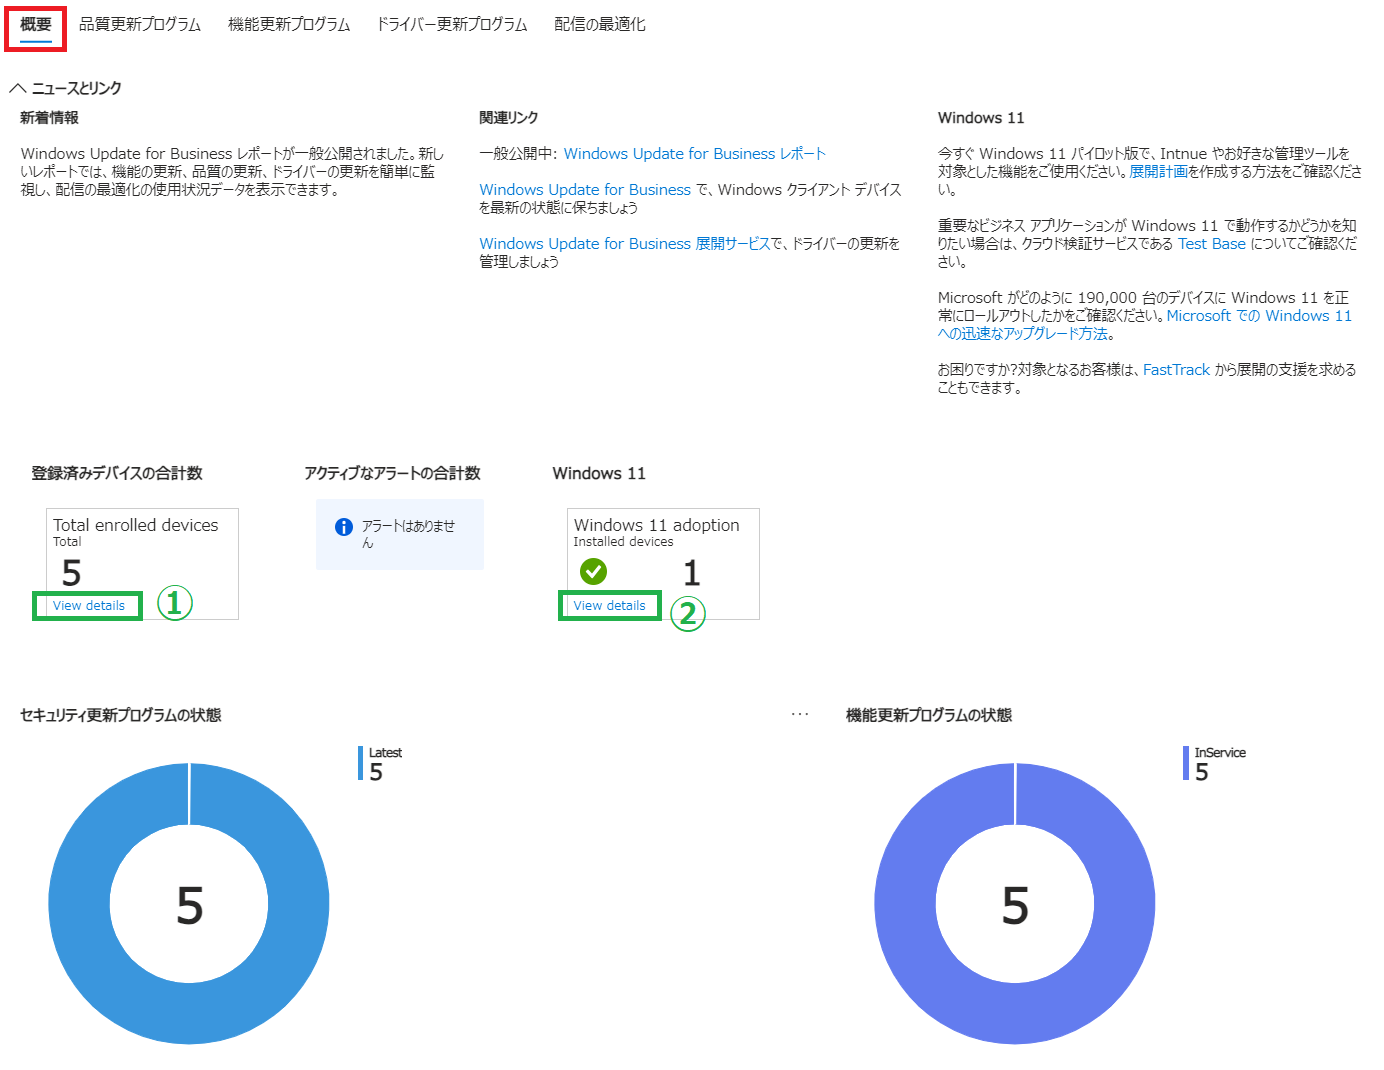Open the 機能更新プログラム tab
Viewport: 1384px width, 1070px height.
[x=289, y=25]
